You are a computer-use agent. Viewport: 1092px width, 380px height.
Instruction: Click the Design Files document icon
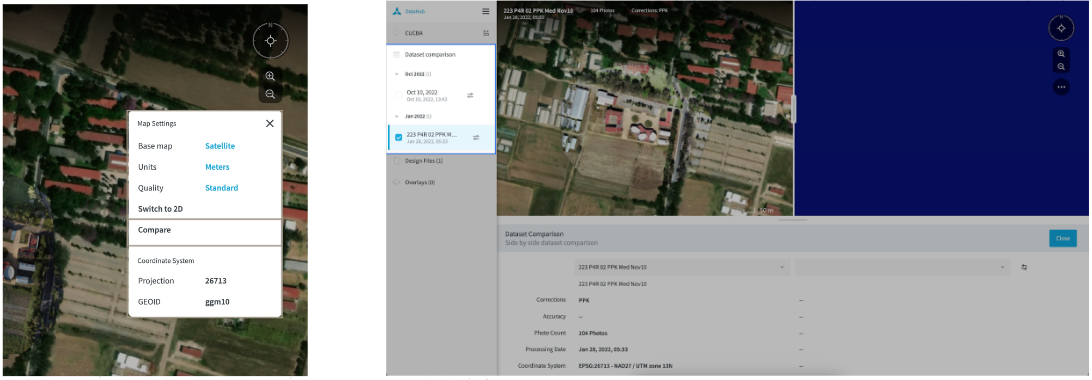click(x=396, y=161)
